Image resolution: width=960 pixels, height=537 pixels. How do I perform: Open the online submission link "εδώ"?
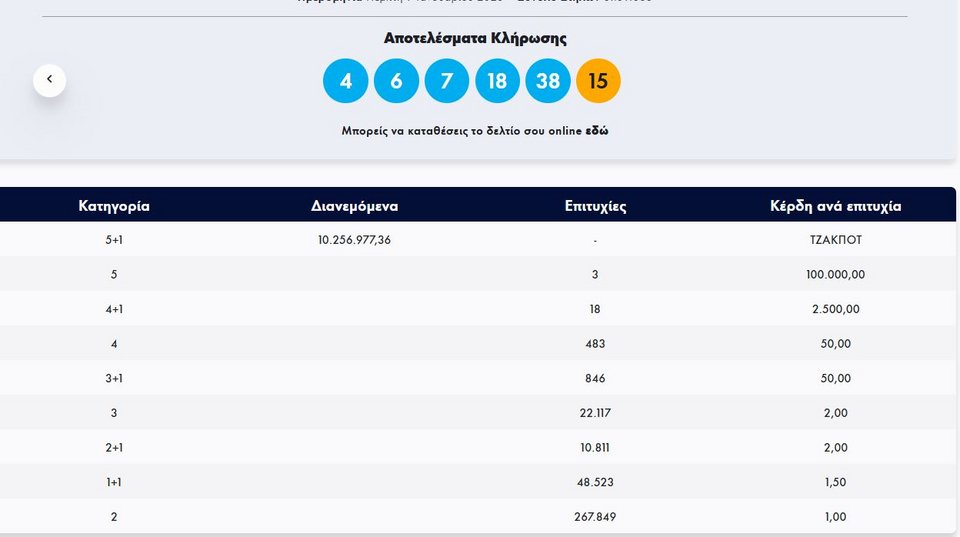coord(597,131)
